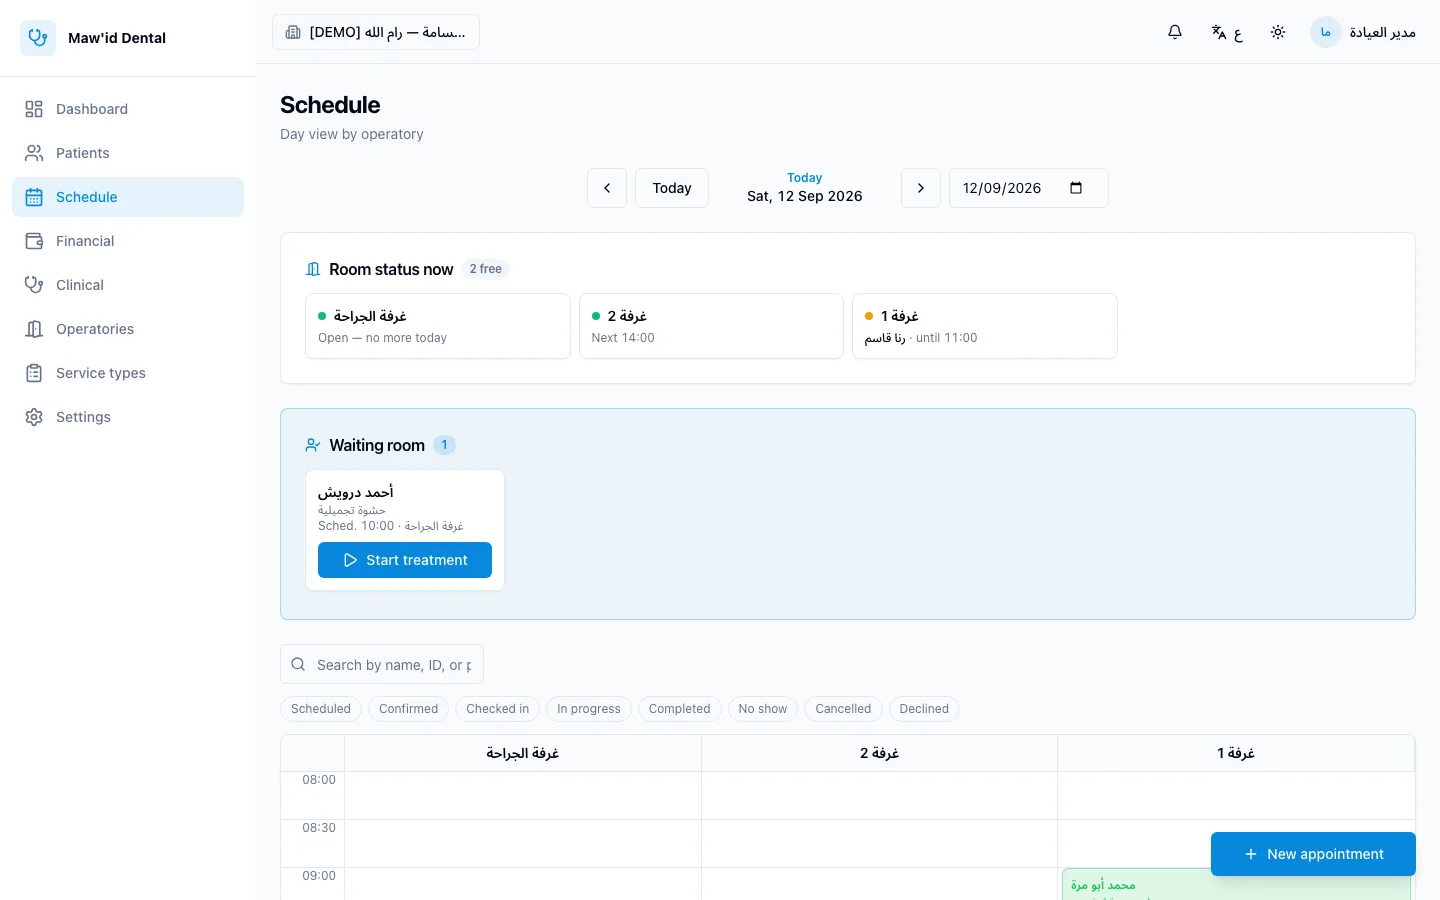Open the calendar picker icon in date field
Image resolution: width=1440 pixels, height=900 pixels.
[1076, 188]
